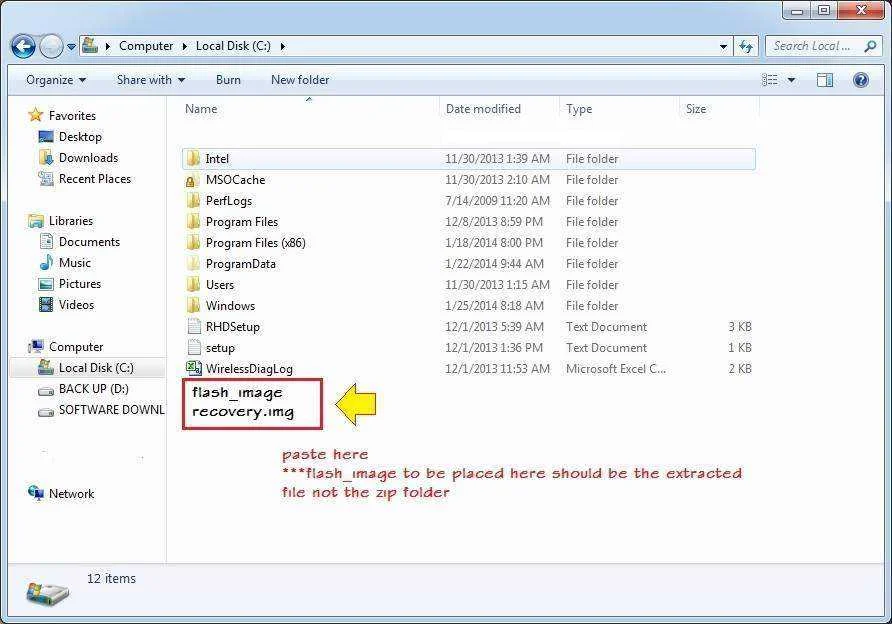Sort by the Name column header
The height and width of the screenshot is (624, 892).
201,109
